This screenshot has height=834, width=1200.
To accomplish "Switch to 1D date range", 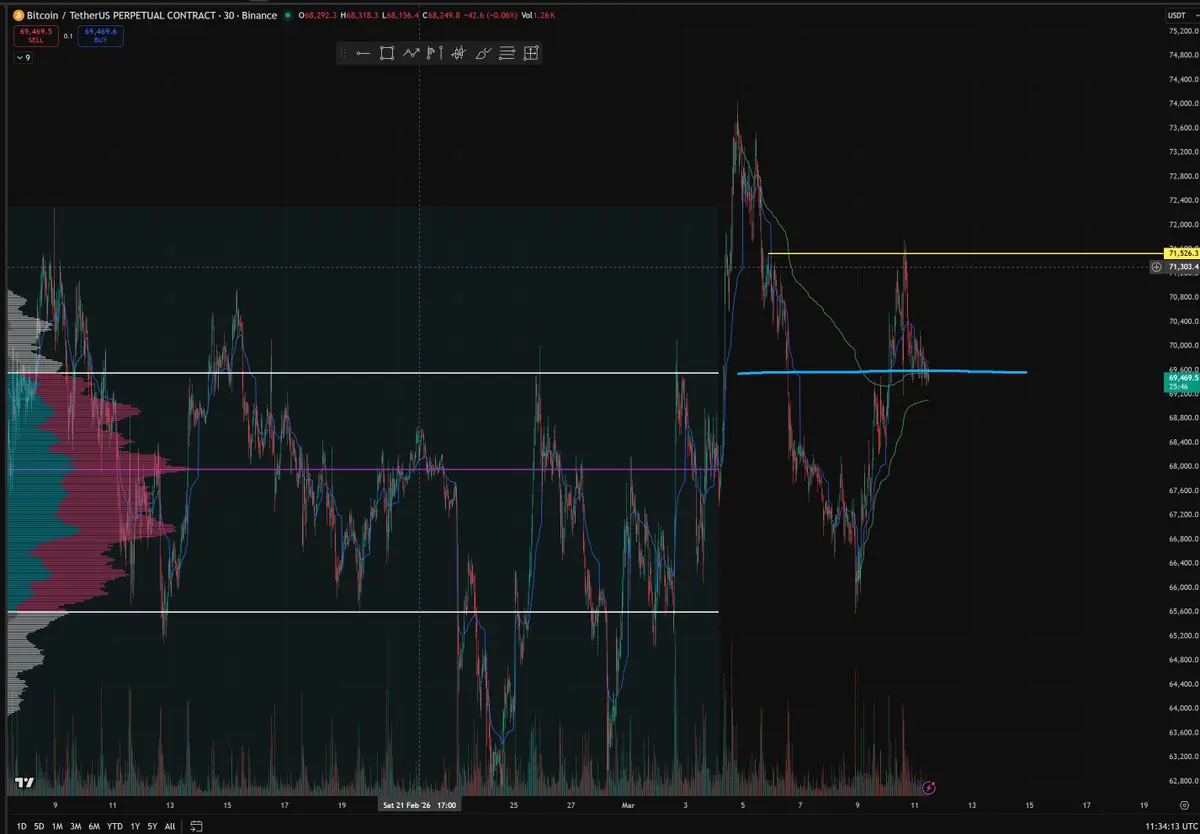I will [22, 826].
